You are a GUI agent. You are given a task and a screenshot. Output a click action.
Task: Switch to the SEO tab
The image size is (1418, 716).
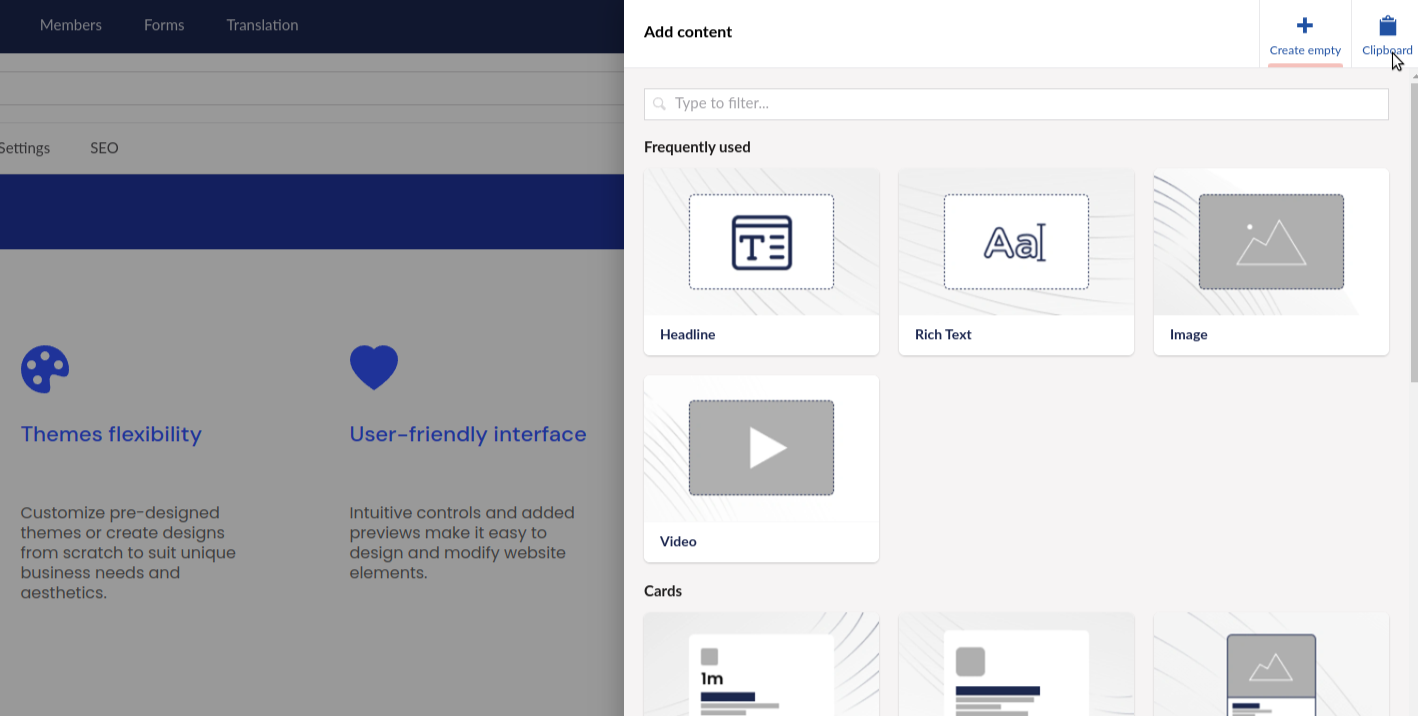click(x=104, y=148)
